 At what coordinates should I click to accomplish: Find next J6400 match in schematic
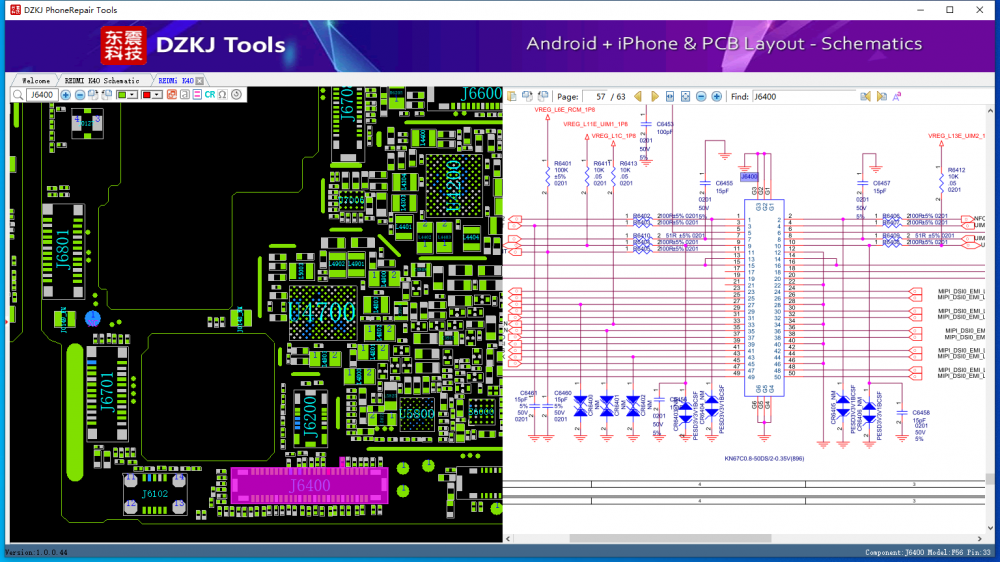pyautogui.click(x=882, y=96)
